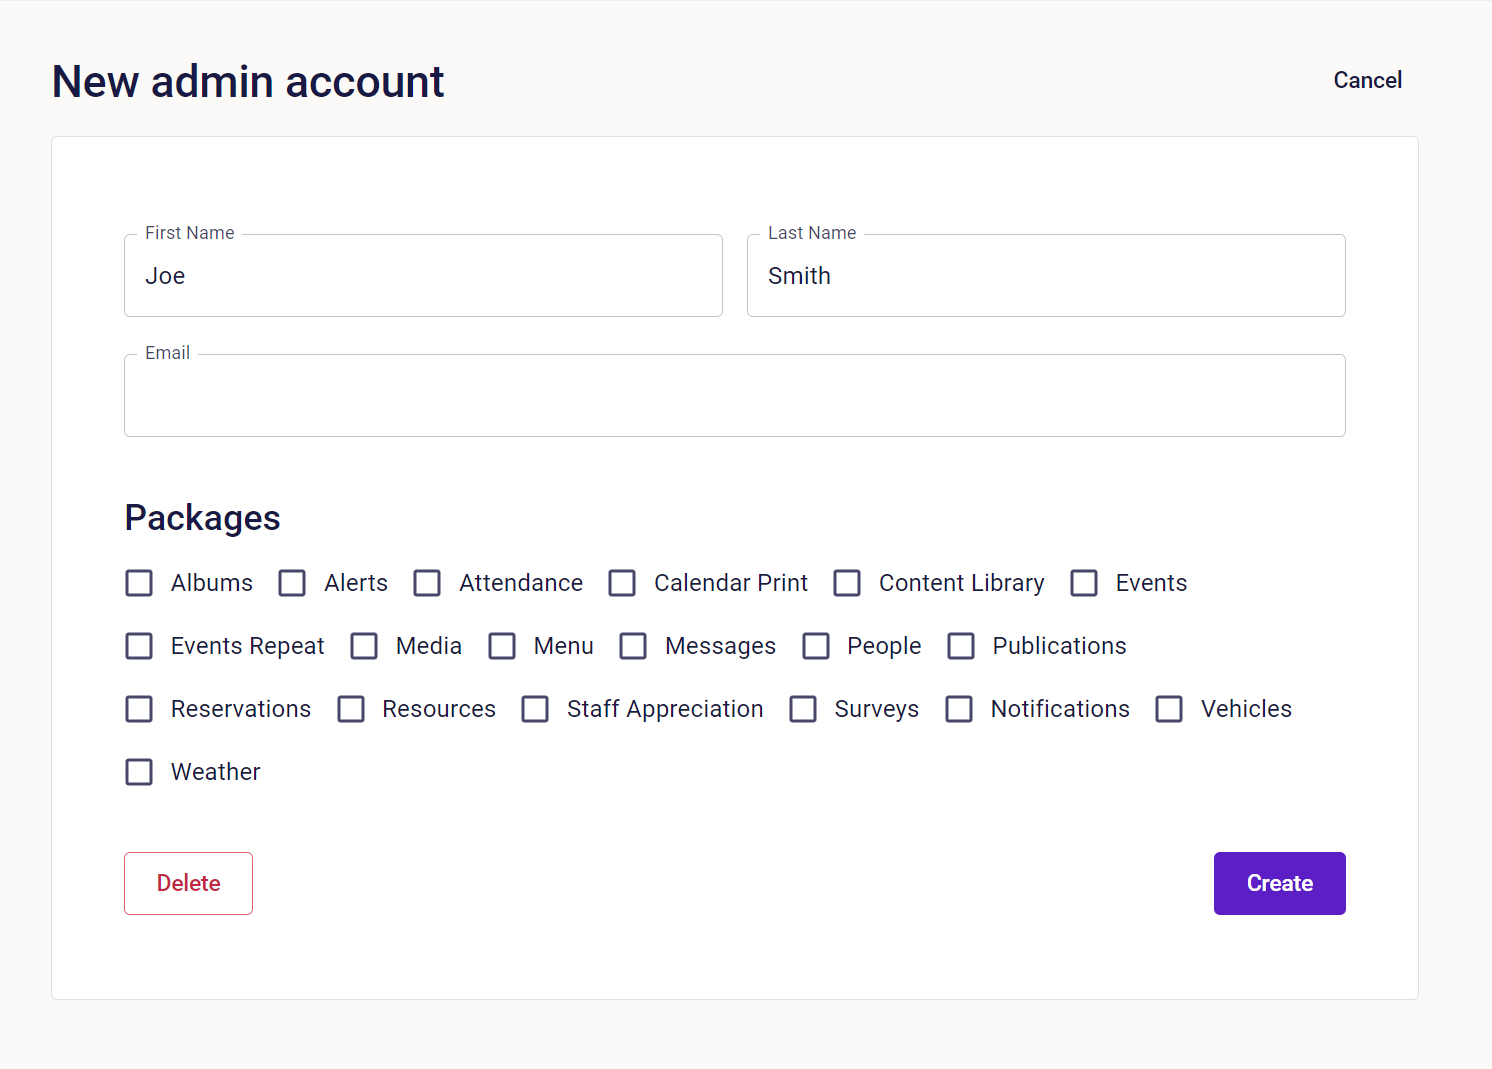This screenshot has width=1492, height=1069.
Task: Click the New admin account title
Action: (x=248, y=81)
